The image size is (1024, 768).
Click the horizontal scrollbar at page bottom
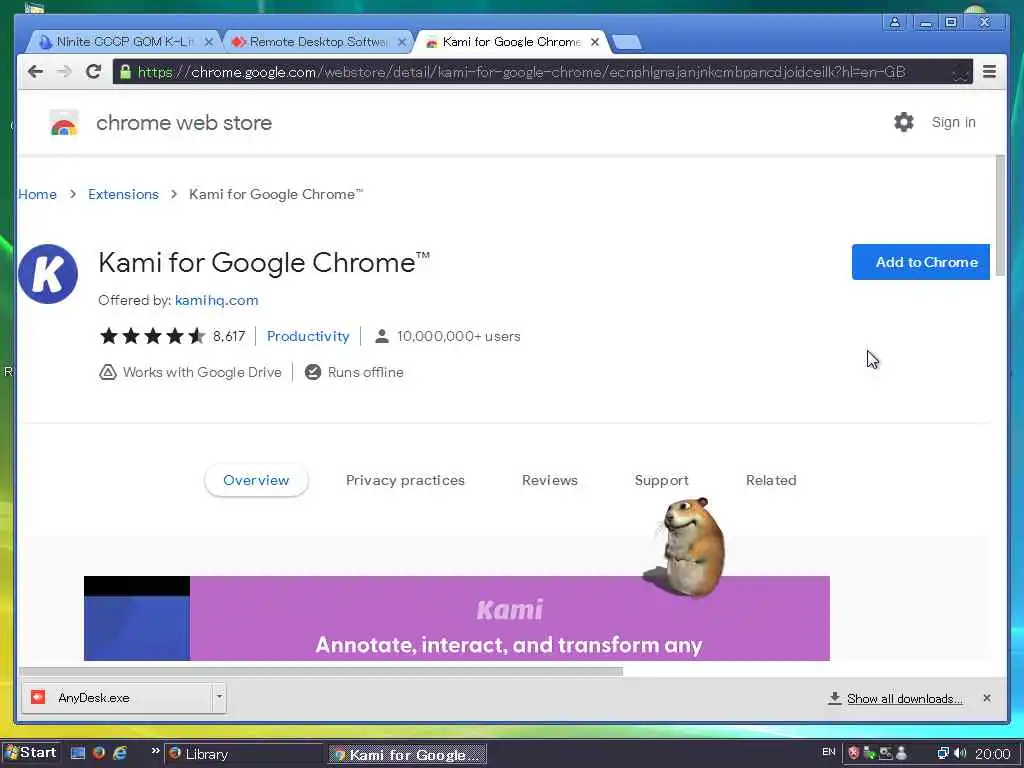[x=321, y=671]
